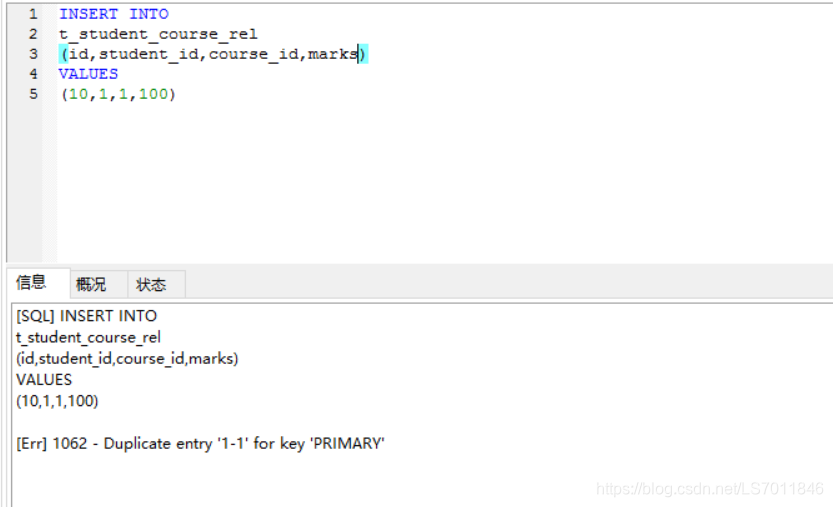Click the Duplicate entry error message
The height and width of the screenshot is (507, 833).
click(200, 443)
